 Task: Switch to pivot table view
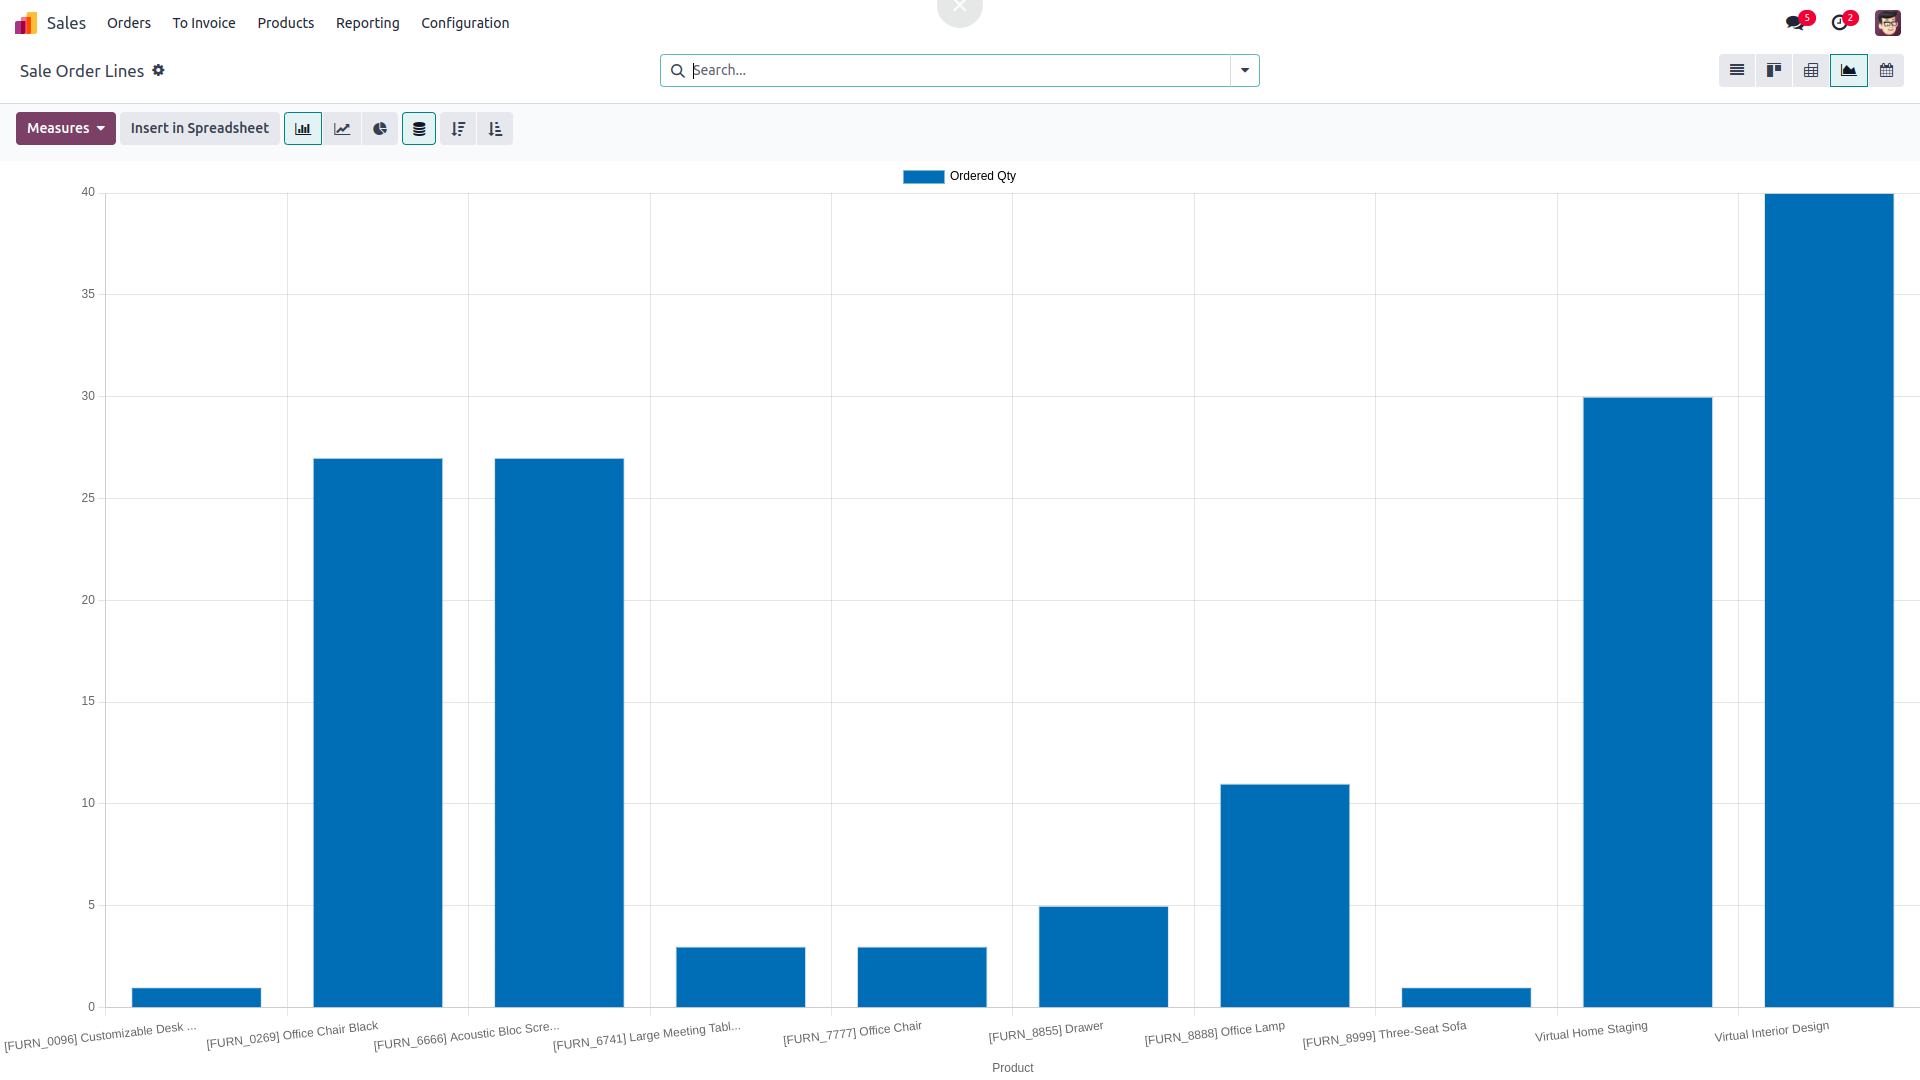(x=1811, y=71)
